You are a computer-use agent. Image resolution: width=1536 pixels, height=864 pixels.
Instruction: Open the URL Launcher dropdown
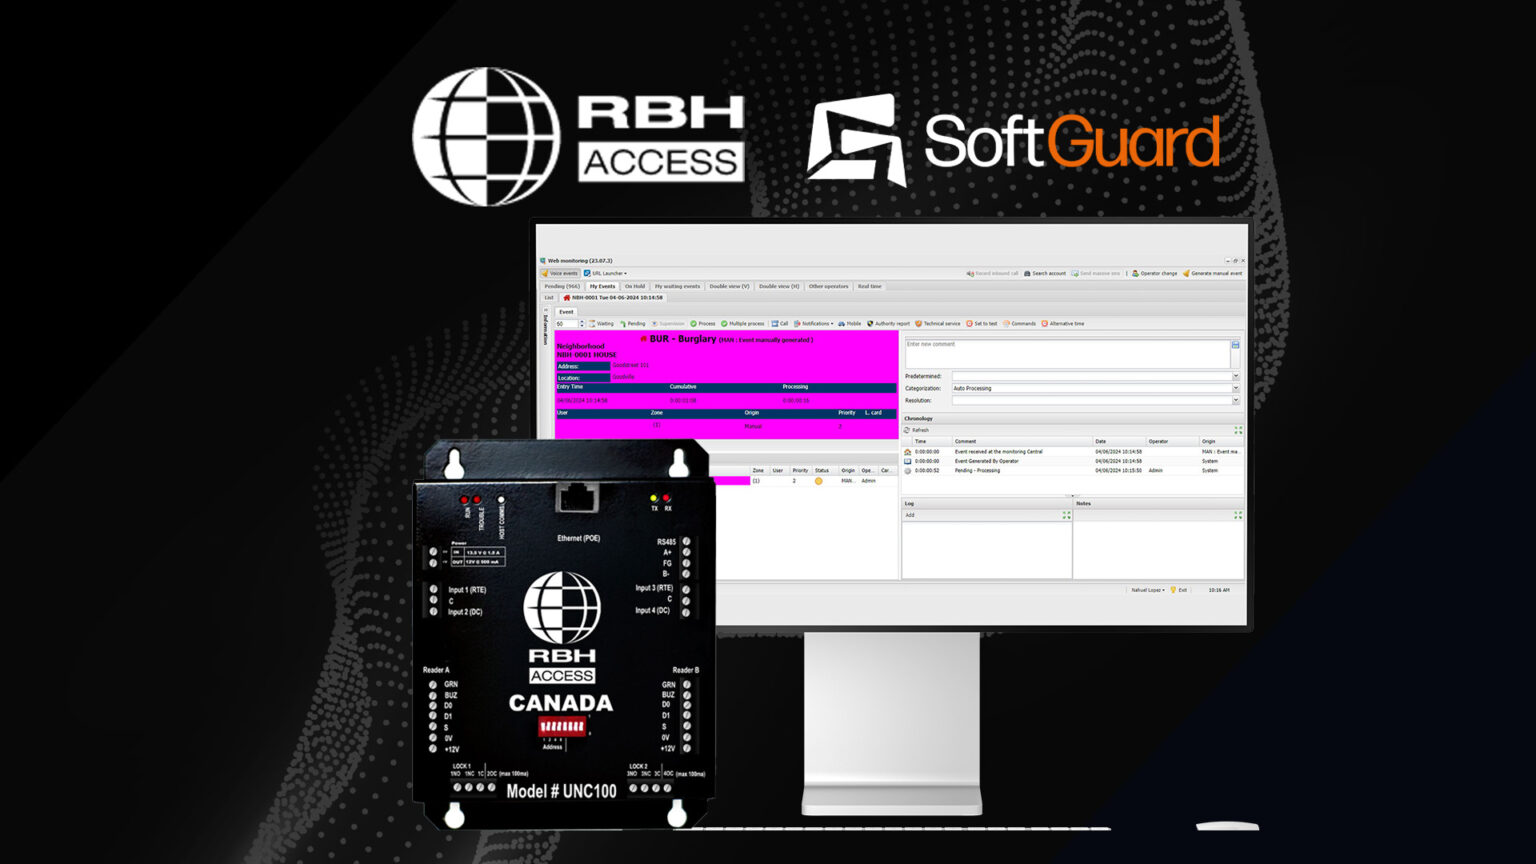(605, 273)
